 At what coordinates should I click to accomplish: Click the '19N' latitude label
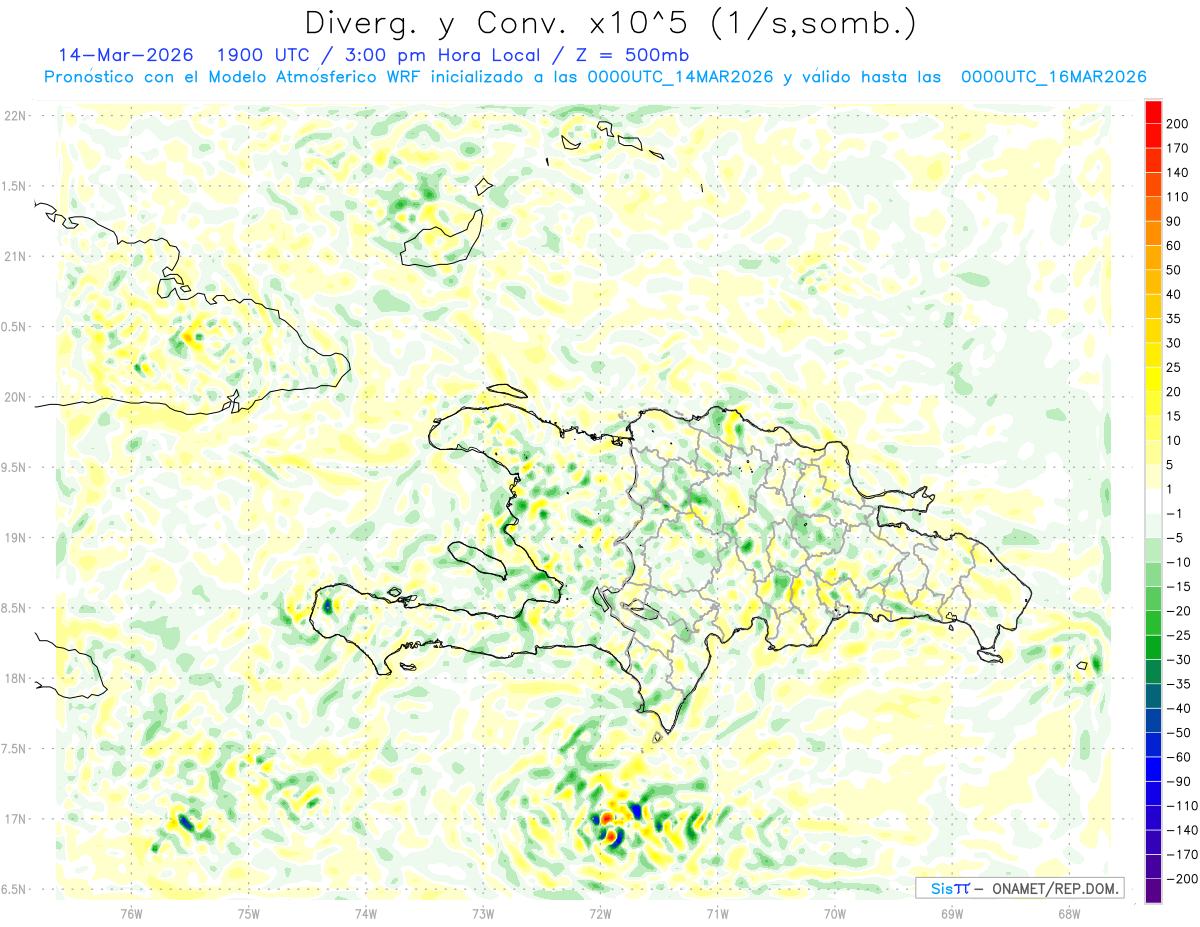pyautogui.click(x=14, y=538)
